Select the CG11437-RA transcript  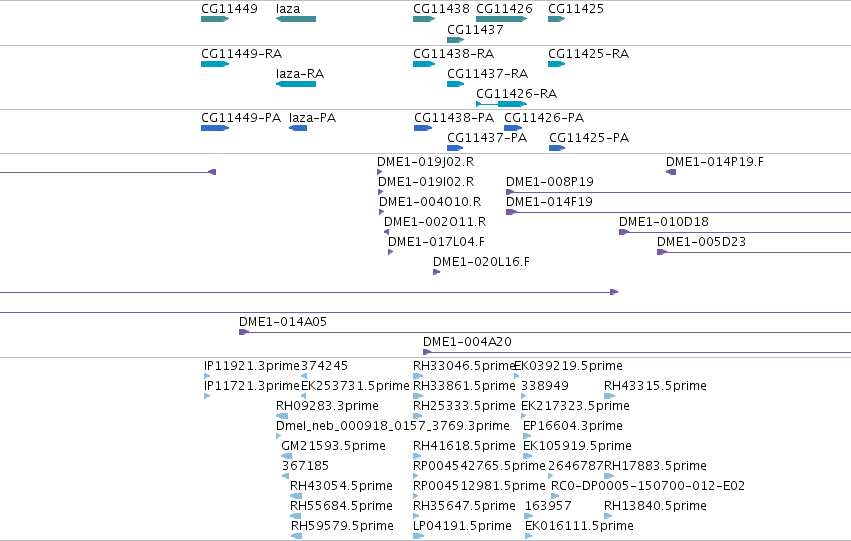tap(455, 84)
